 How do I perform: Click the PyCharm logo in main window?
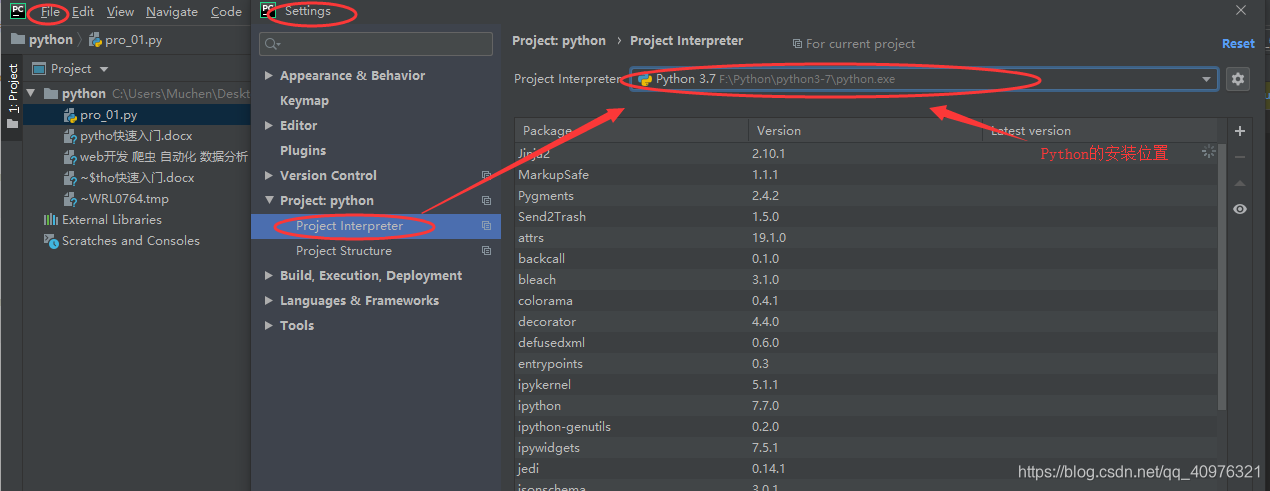[17, 11]
